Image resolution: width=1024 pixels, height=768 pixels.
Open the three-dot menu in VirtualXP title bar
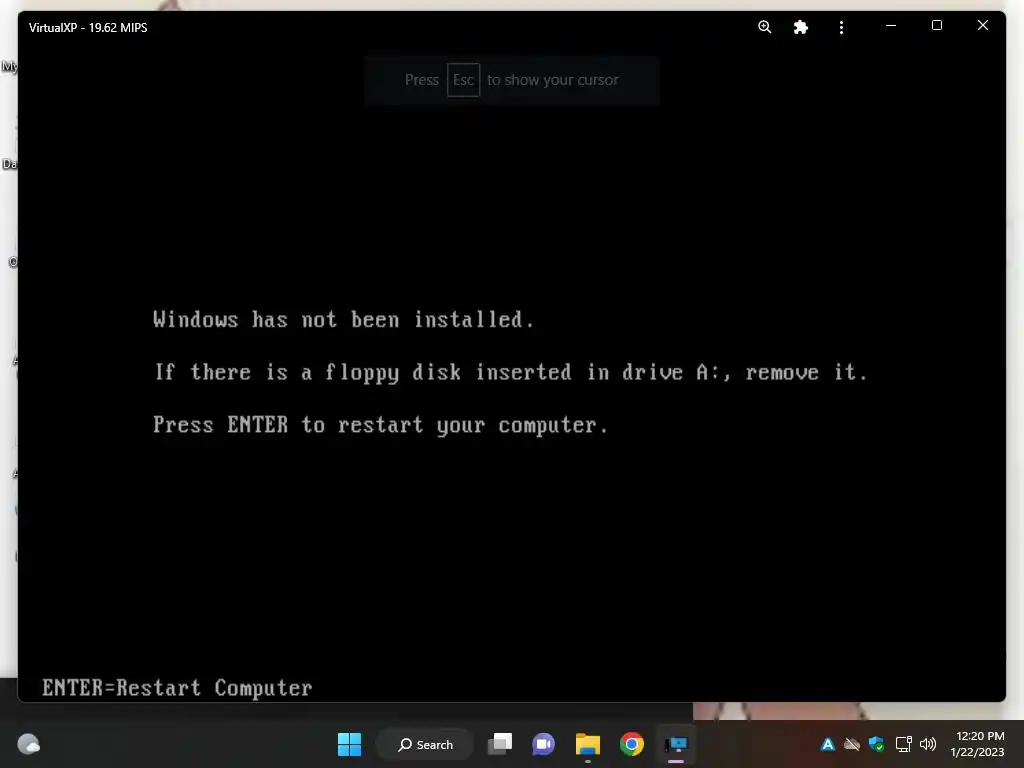point(841,27)
